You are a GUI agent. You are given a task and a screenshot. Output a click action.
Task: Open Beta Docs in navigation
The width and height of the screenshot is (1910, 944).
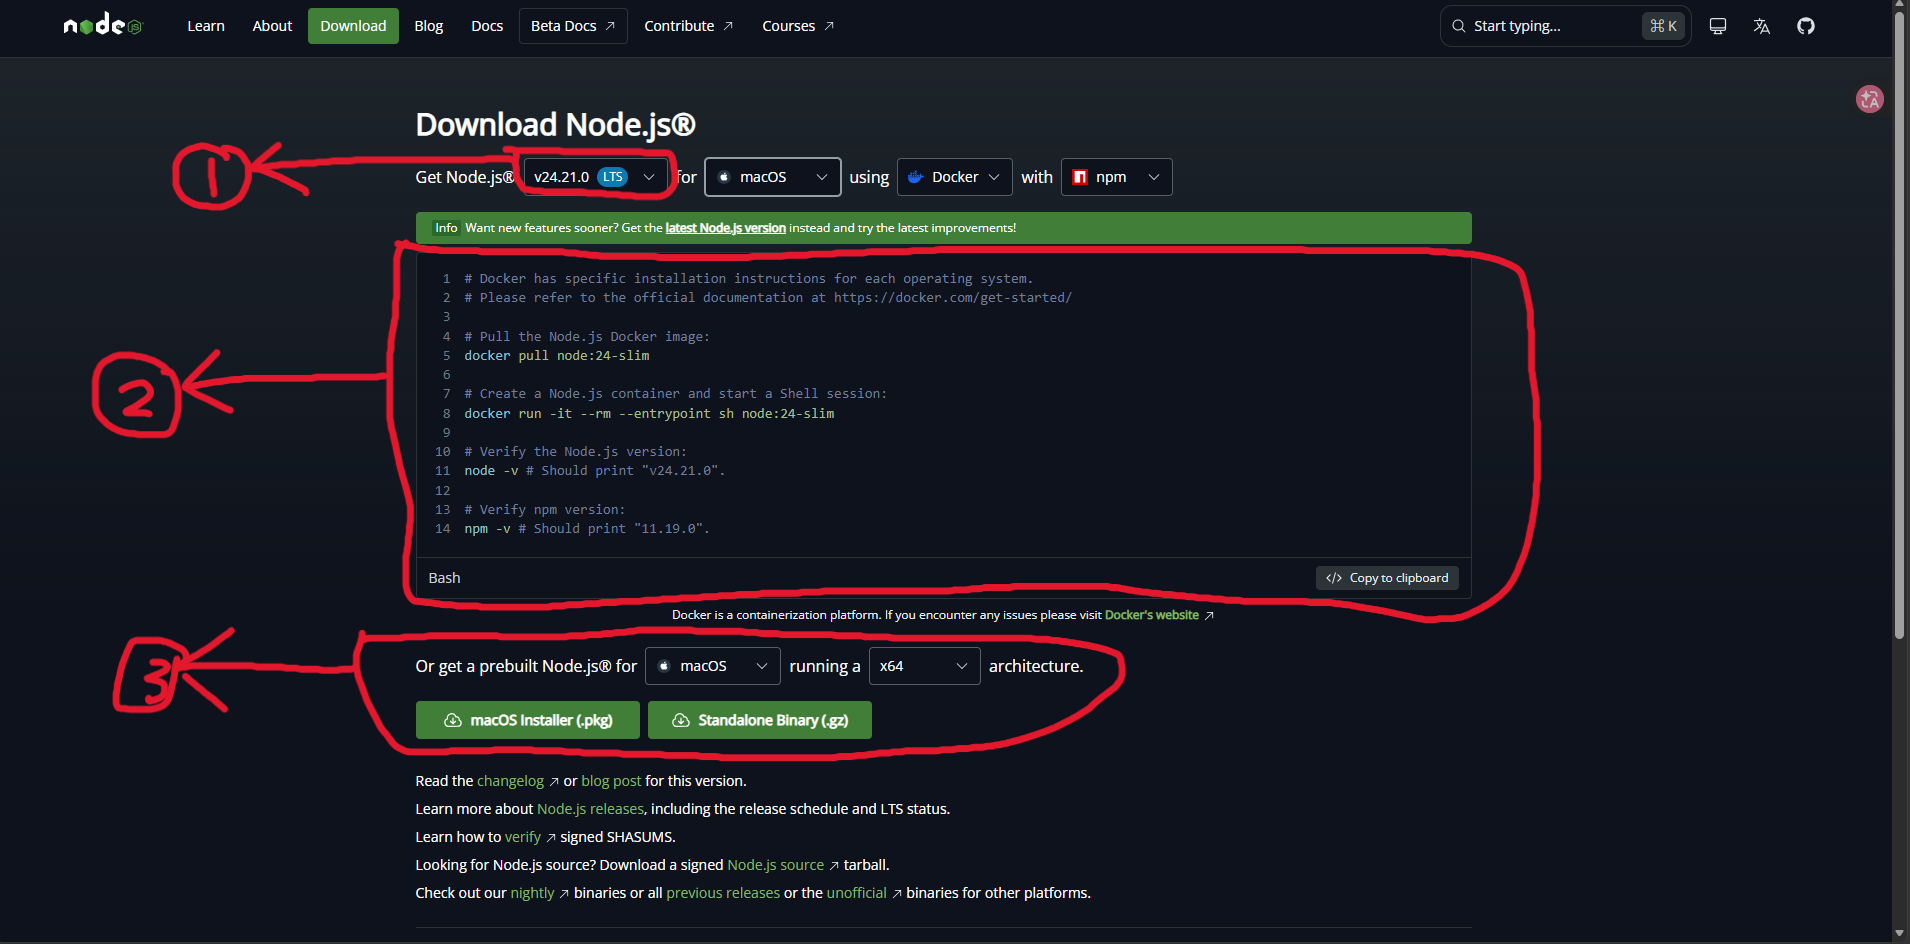tap(573, 26)
